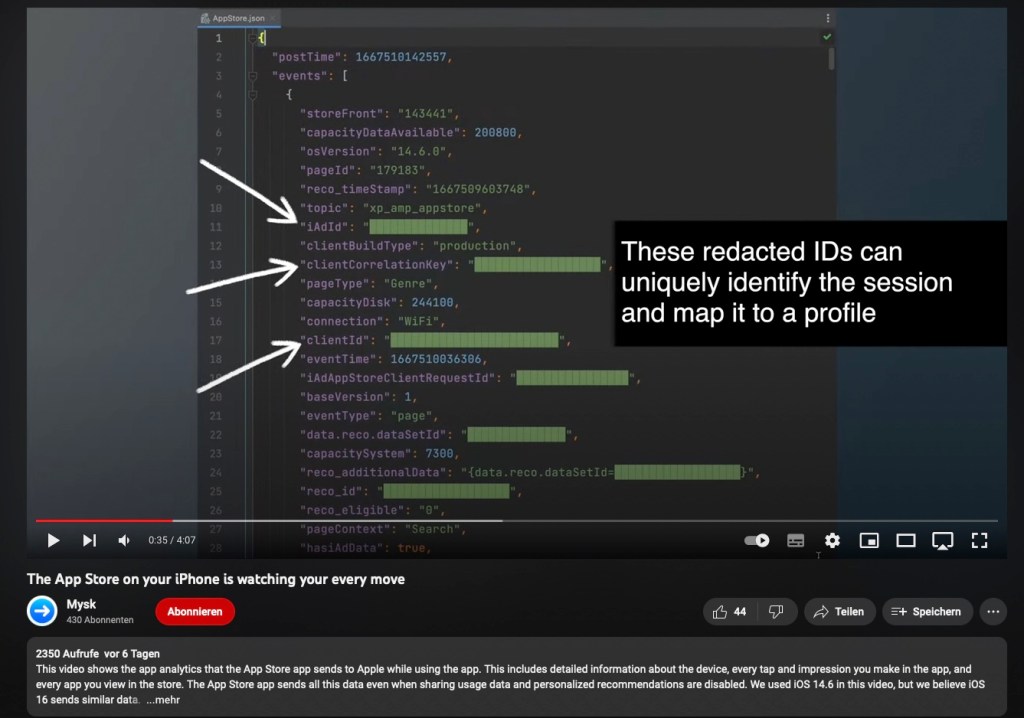
Task: Enable miniplayer mode
Action: [x=869, y=540]
